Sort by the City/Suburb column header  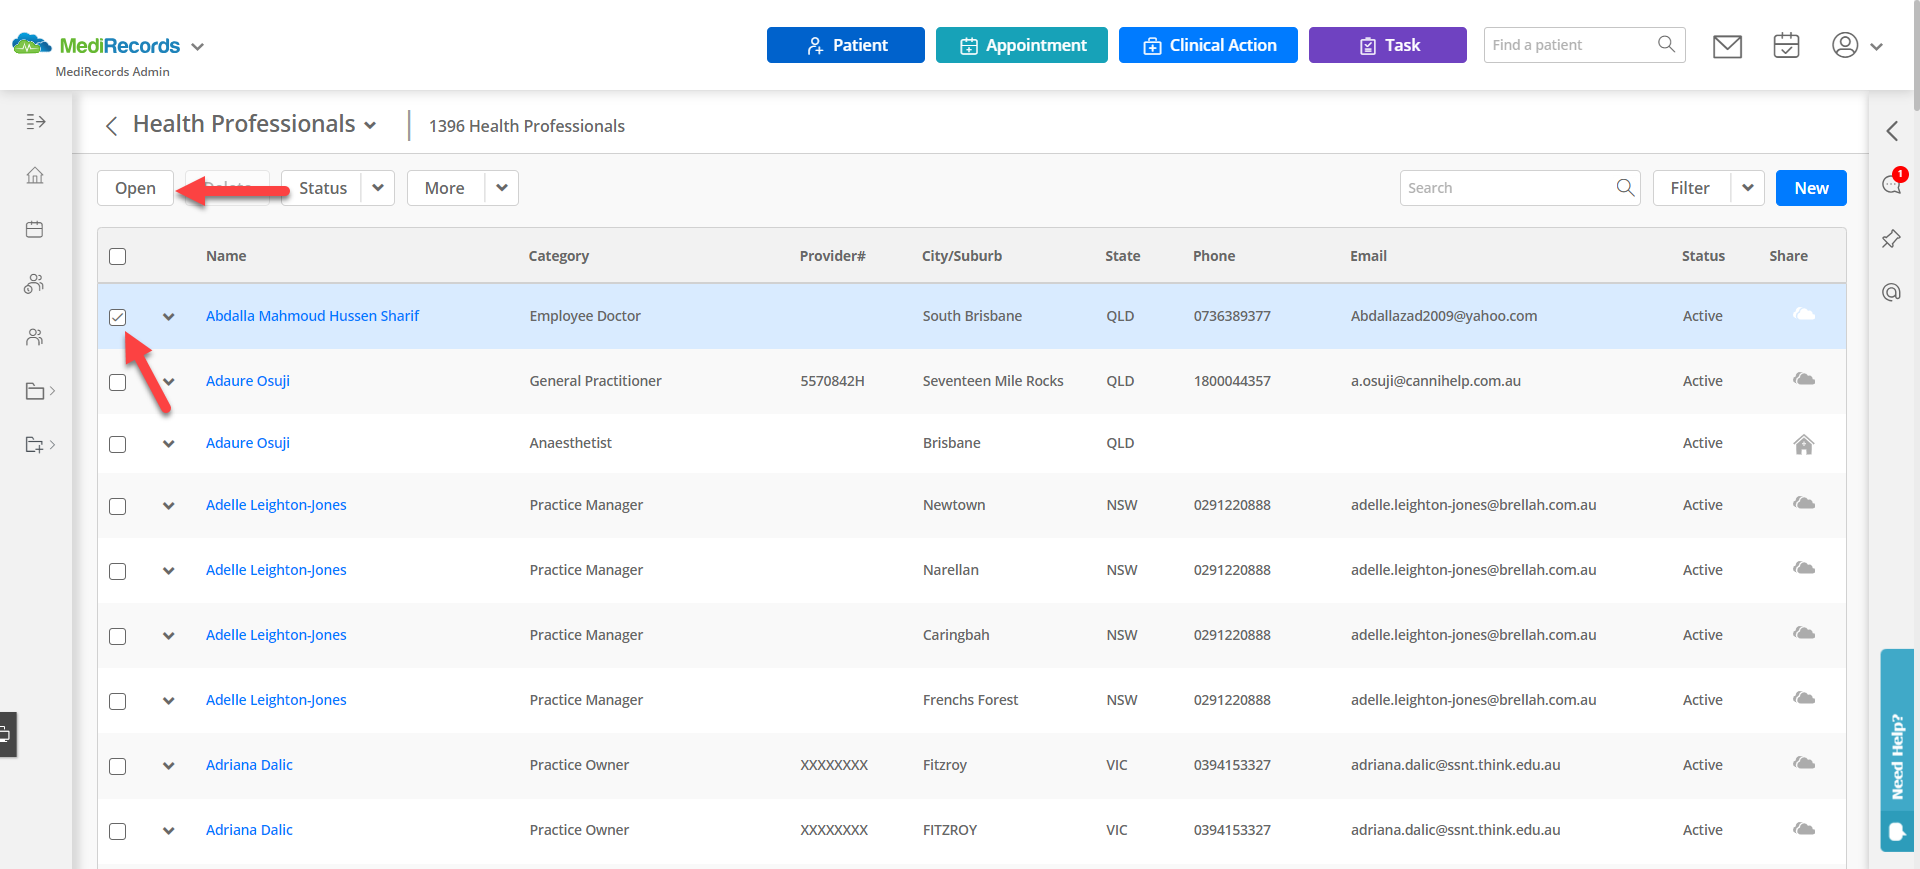962,256
